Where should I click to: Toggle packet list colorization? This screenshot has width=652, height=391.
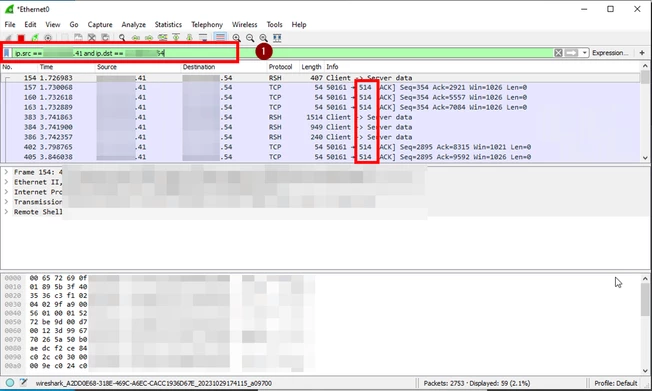(x=220, y=38)
